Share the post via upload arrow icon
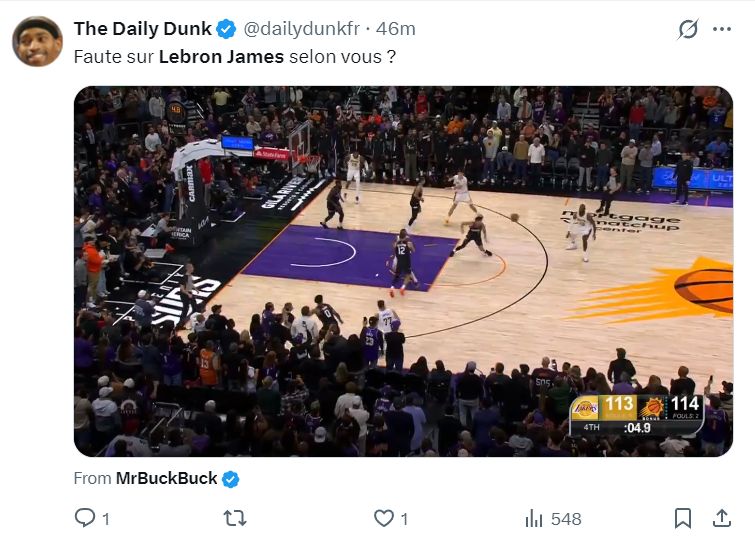The width and height of the screenshot is (755, 546). click(721, 518)
